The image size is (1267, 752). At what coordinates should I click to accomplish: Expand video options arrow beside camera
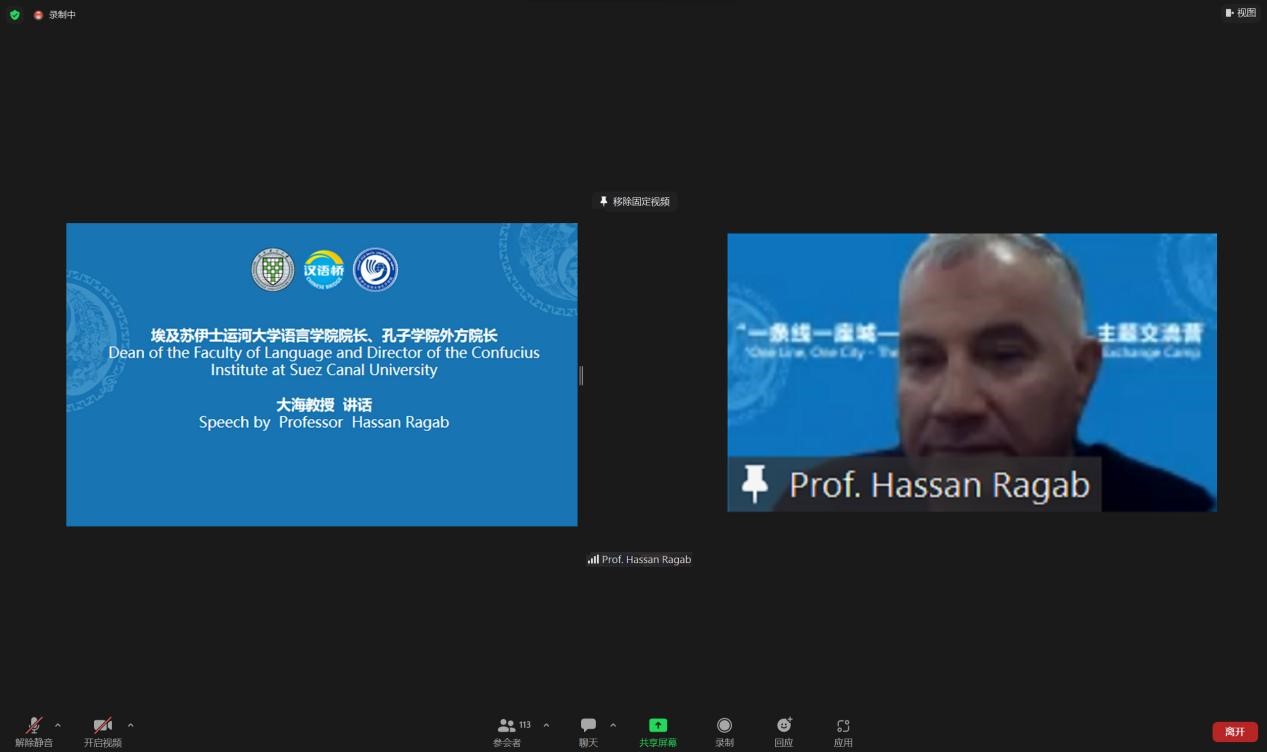point(130,725)
